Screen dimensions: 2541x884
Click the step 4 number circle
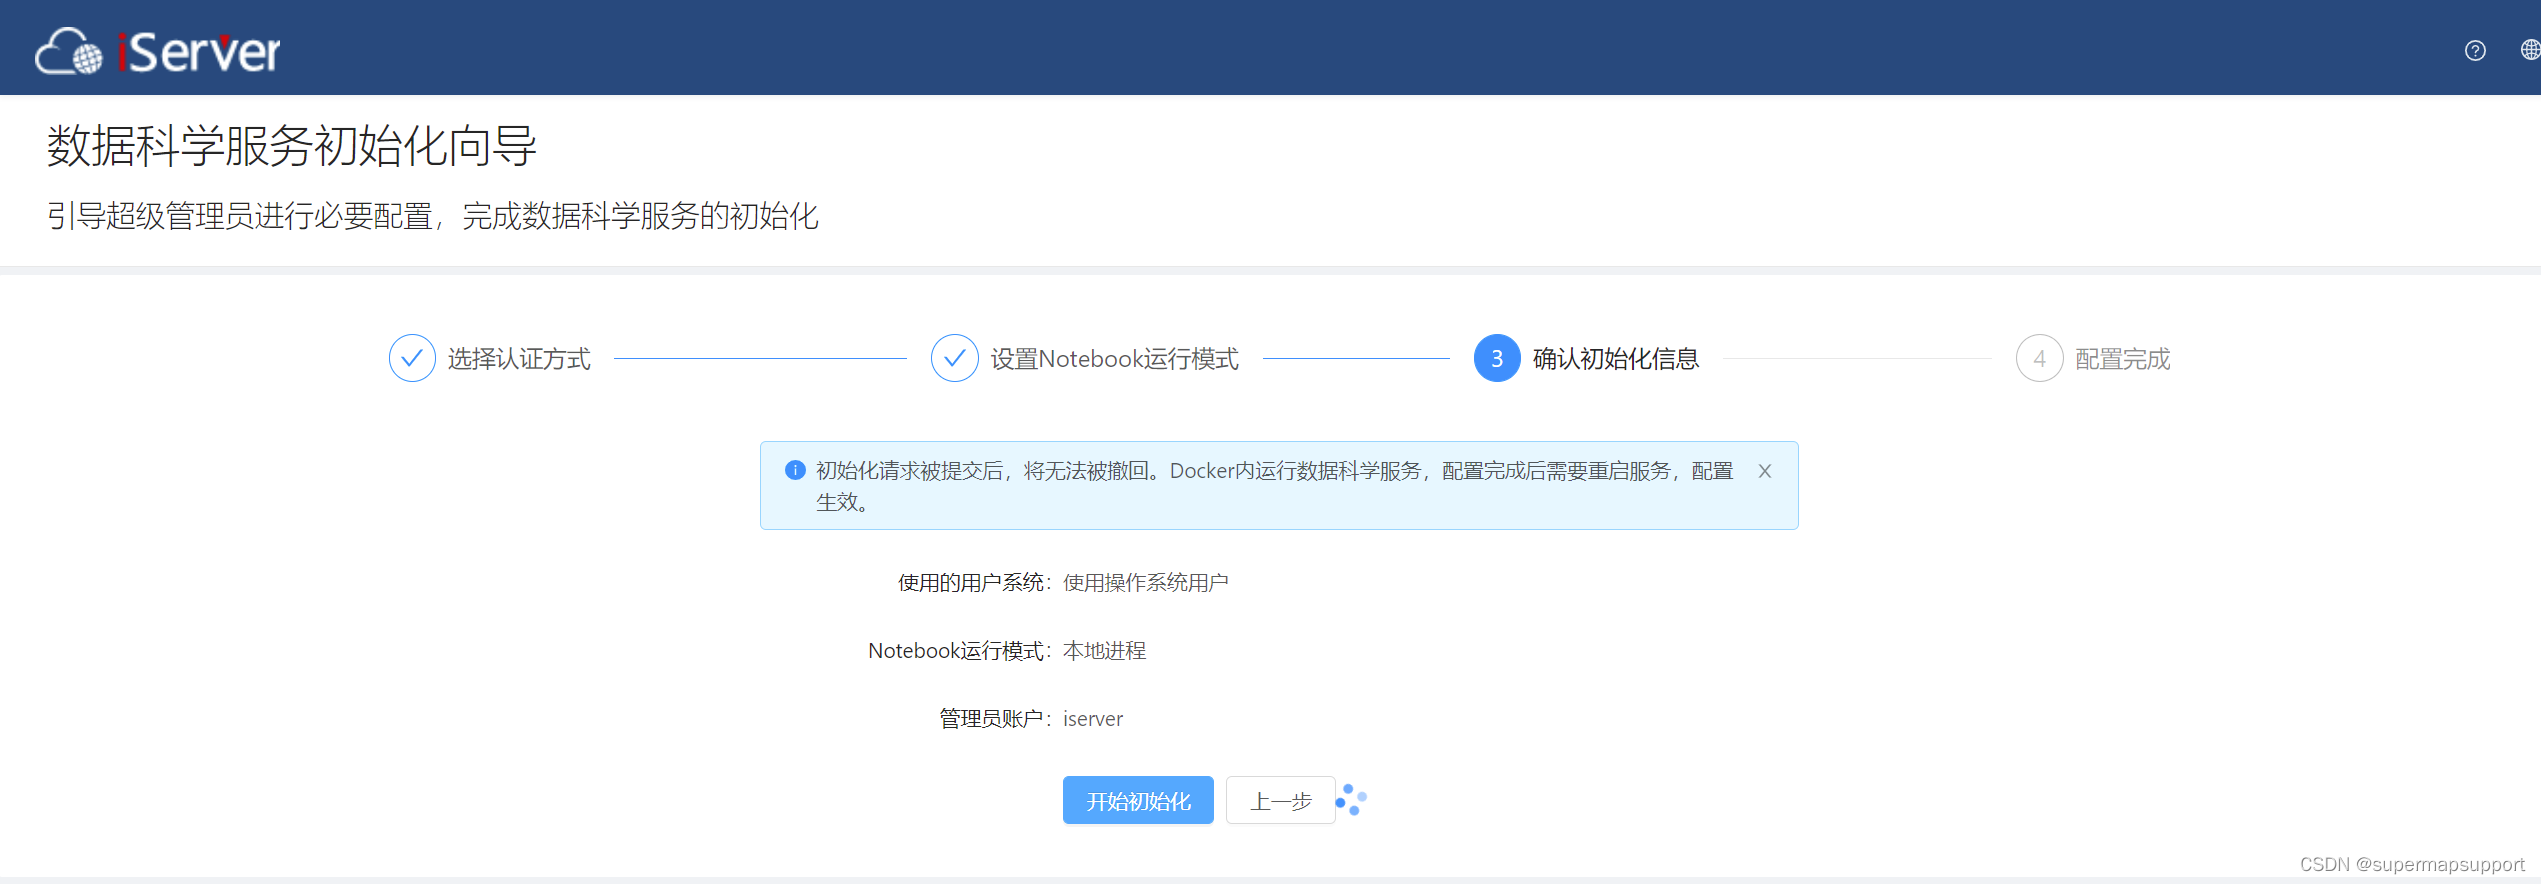point(2040,358)
